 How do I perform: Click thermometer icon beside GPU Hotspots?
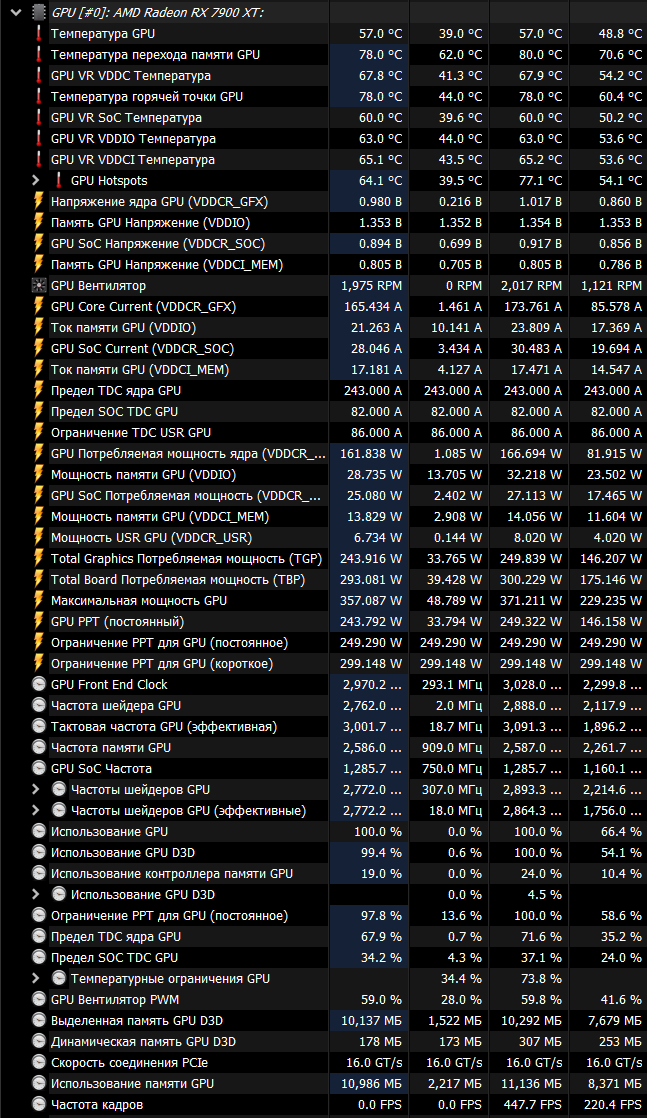pos(59,180)
